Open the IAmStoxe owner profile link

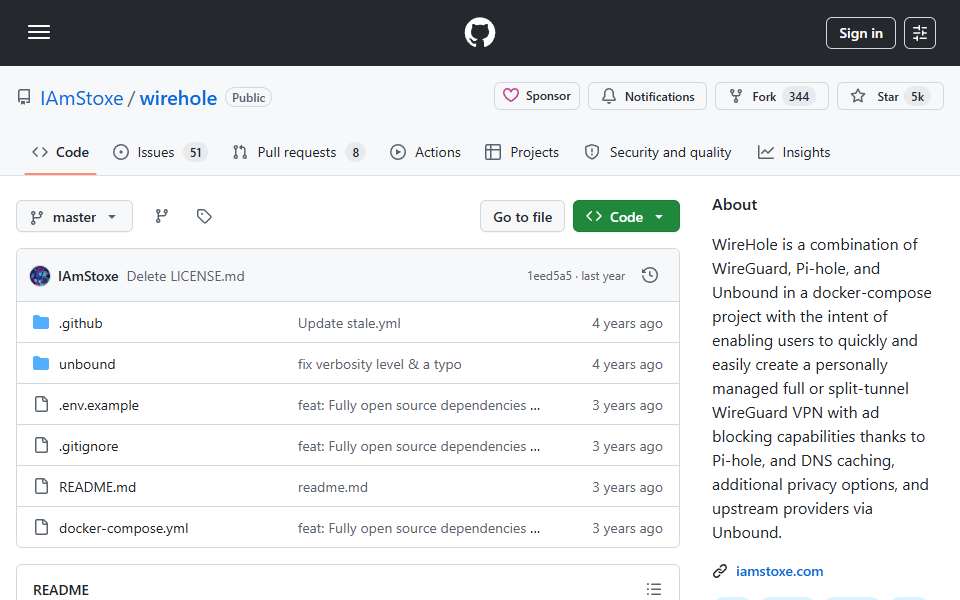click(x=81, y=98)
